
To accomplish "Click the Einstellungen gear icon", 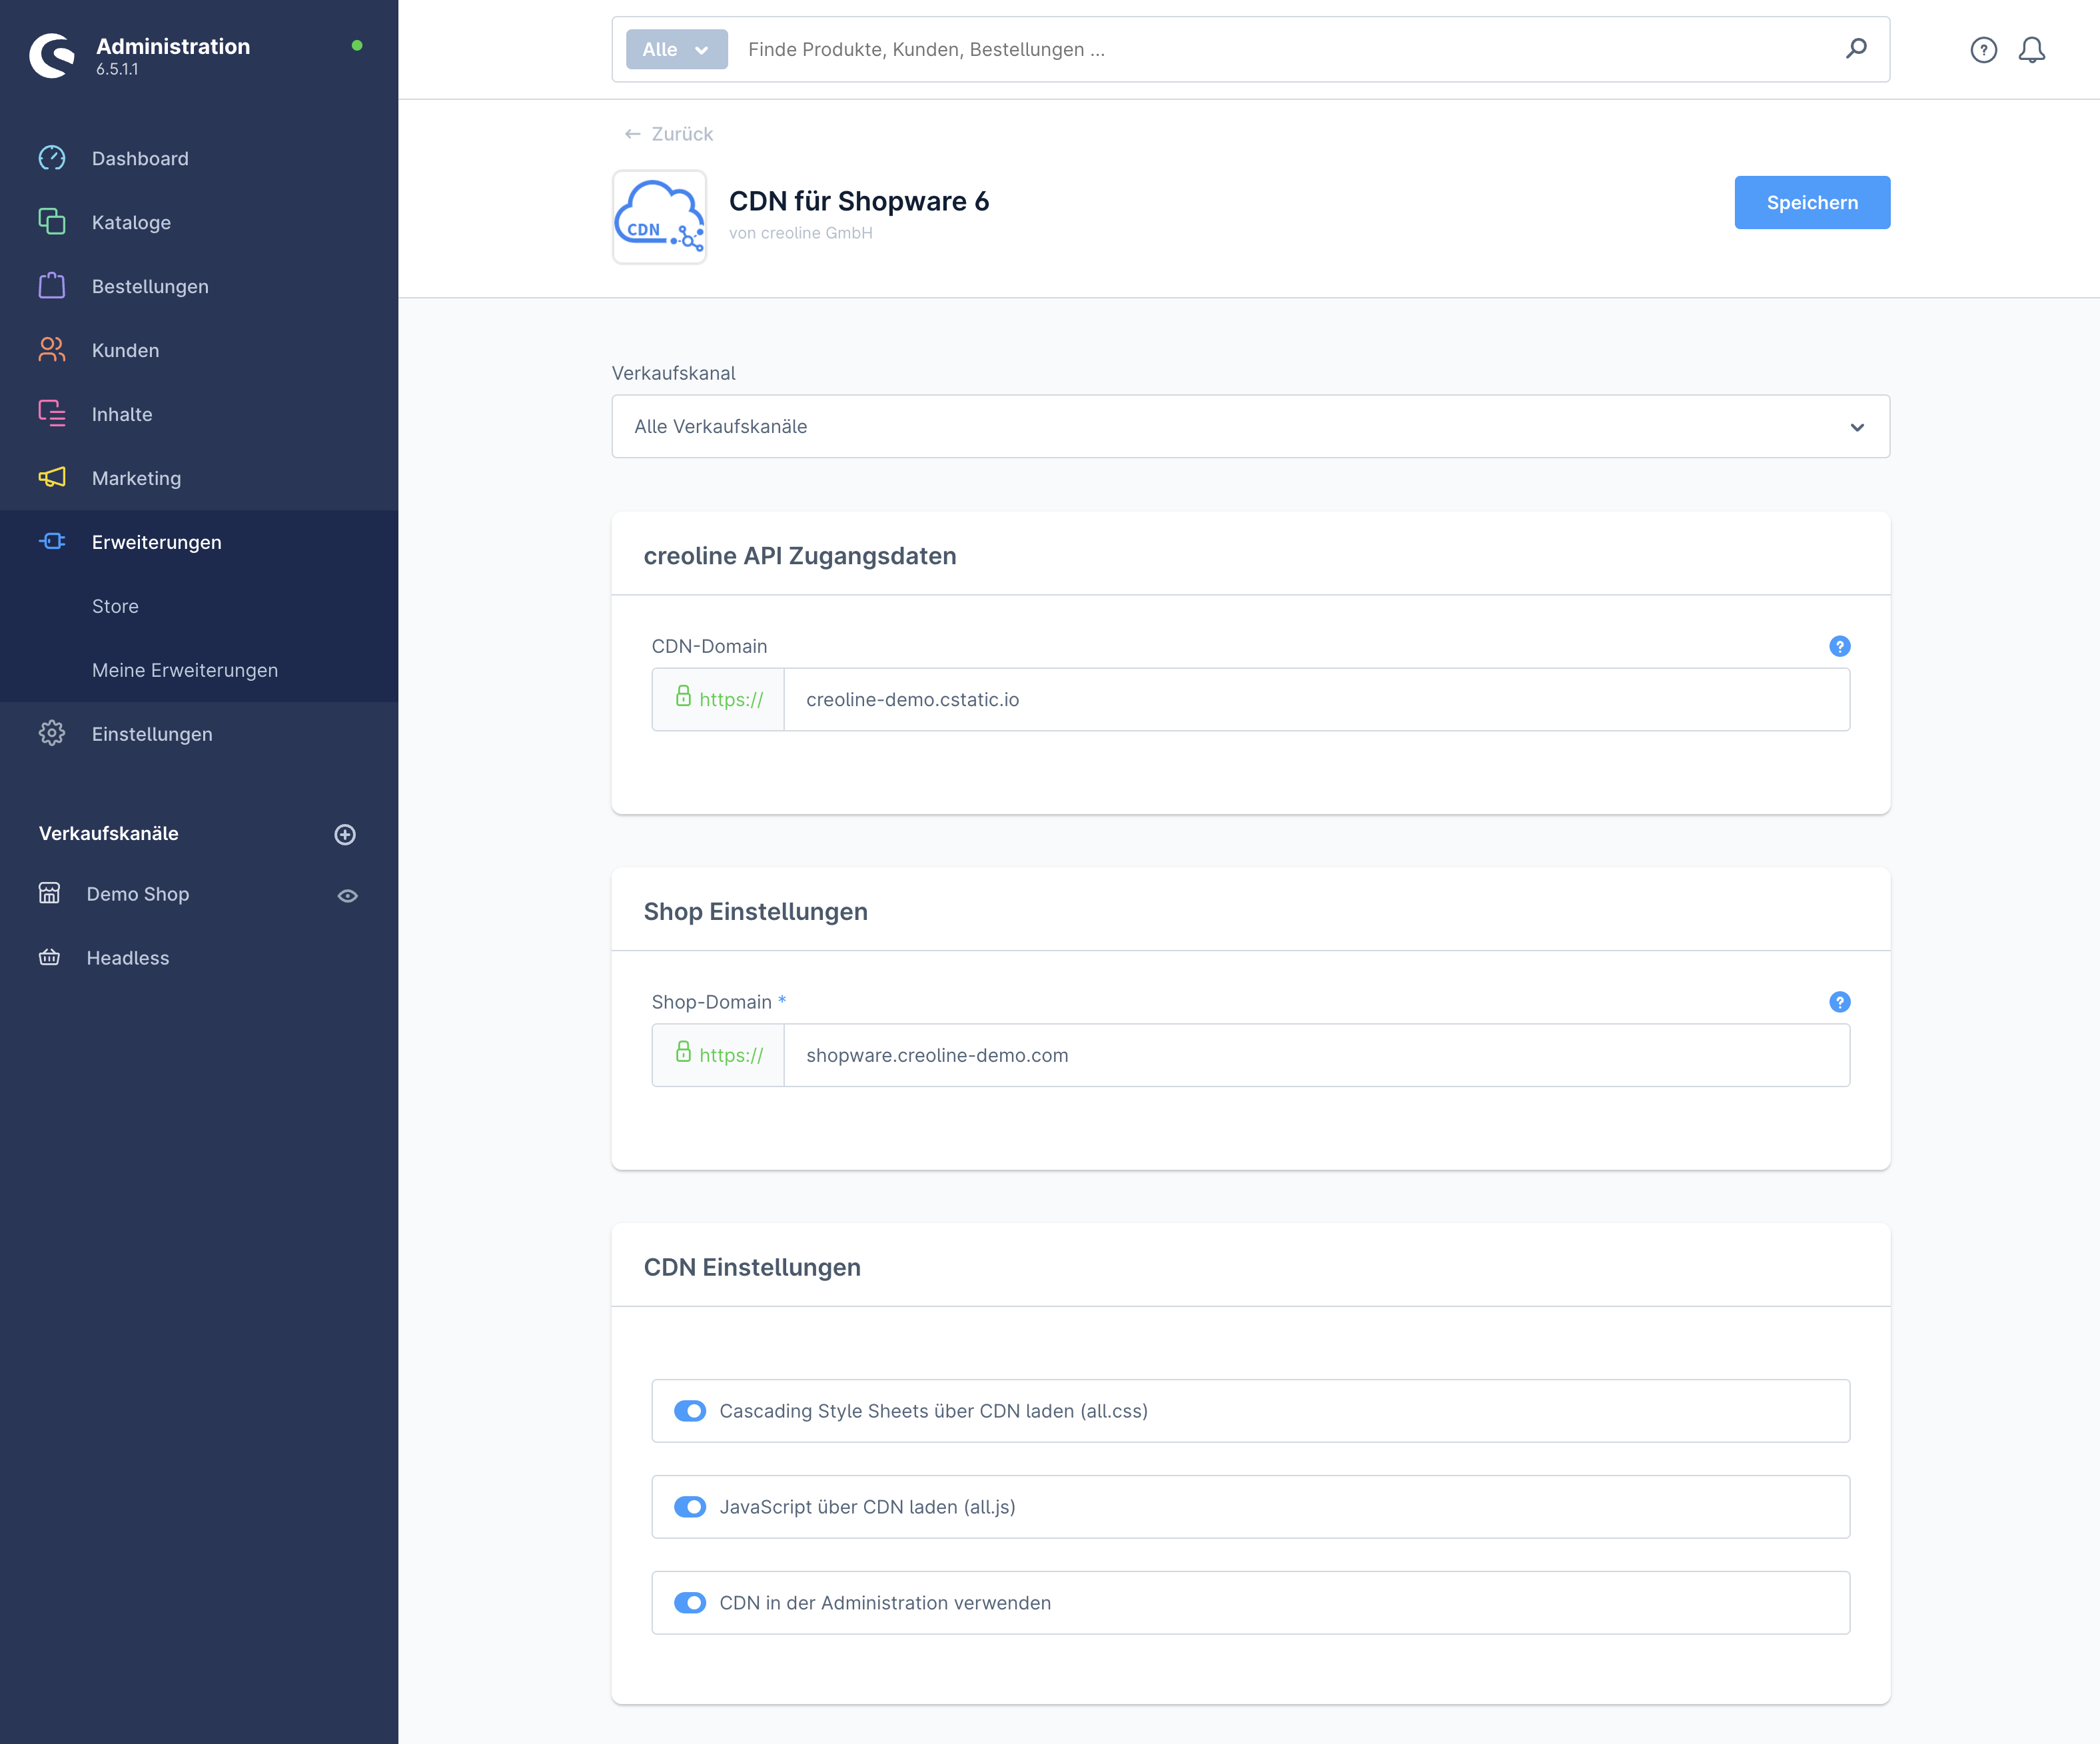I will coord(52,734).
